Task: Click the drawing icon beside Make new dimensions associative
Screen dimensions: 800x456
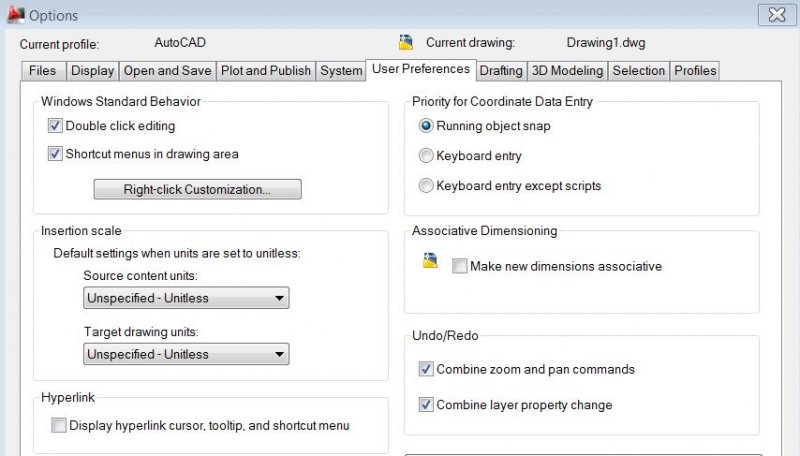Action: click(x=430, y=261)
